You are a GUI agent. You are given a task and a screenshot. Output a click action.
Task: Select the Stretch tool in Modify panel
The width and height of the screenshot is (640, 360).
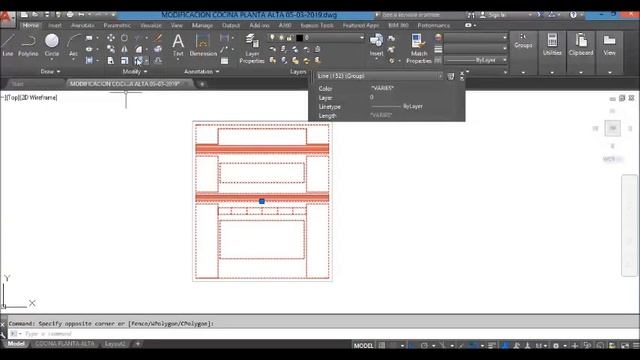[x=111, y=61]
